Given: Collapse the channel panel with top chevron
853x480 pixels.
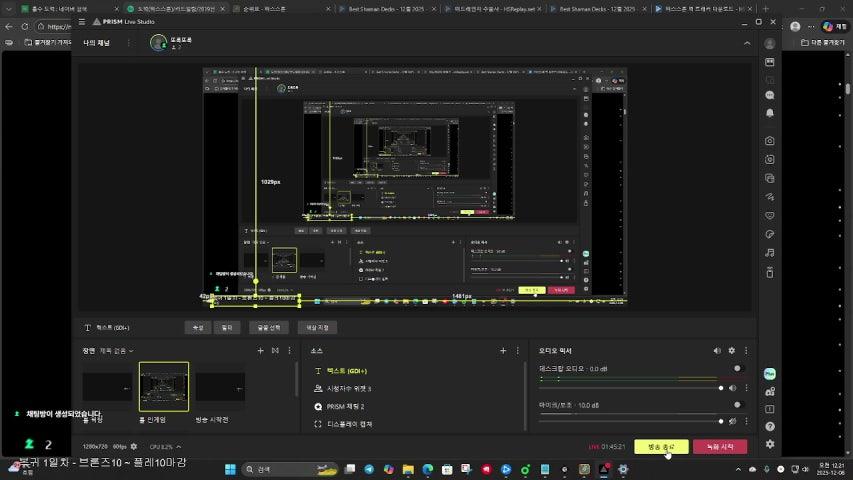Looking at the screenshot, I should tap(746, 43).
